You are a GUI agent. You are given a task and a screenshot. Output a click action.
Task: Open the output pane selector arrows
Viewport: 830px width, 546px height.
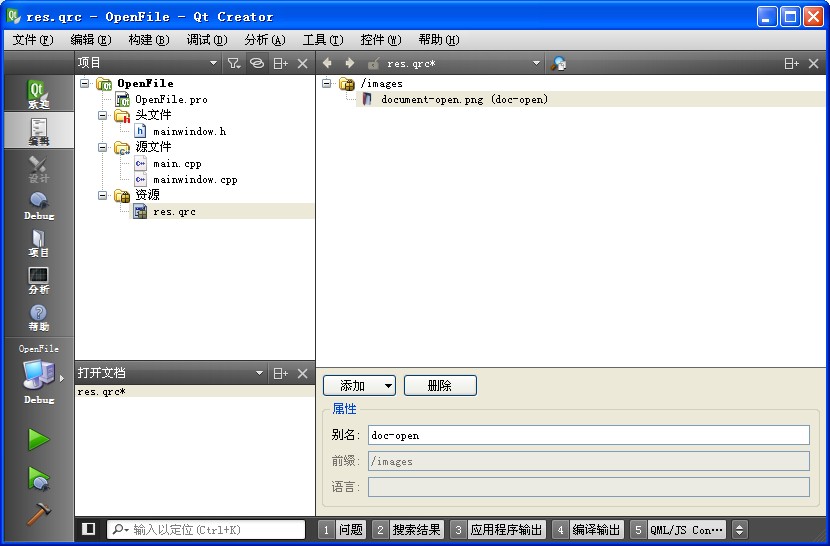click(x=739, y=529)
